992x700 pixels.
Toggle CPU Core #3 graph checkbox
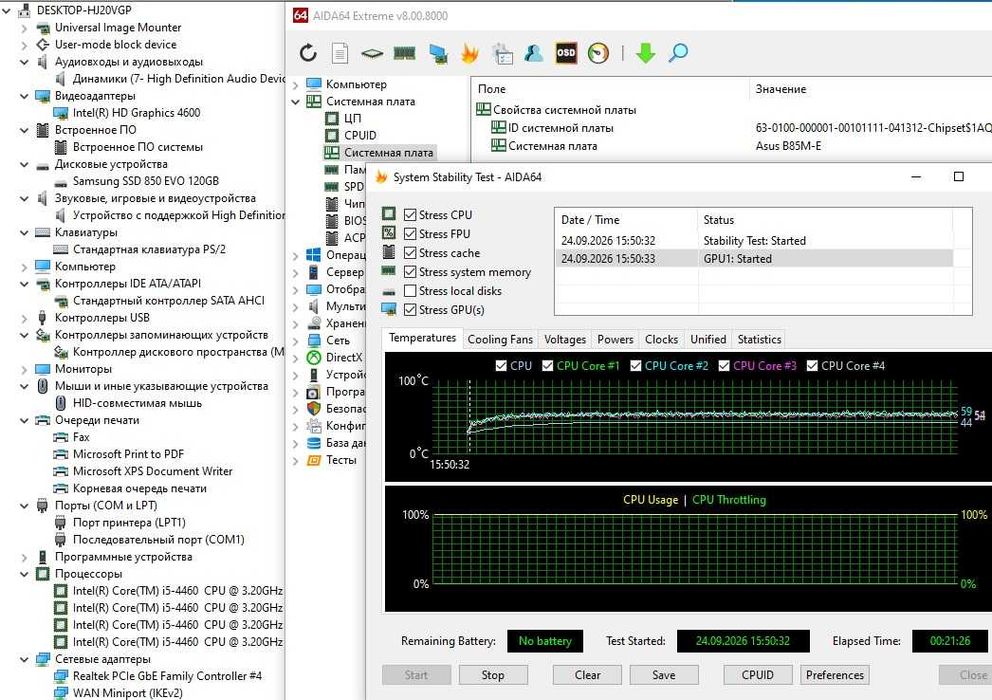724,366
